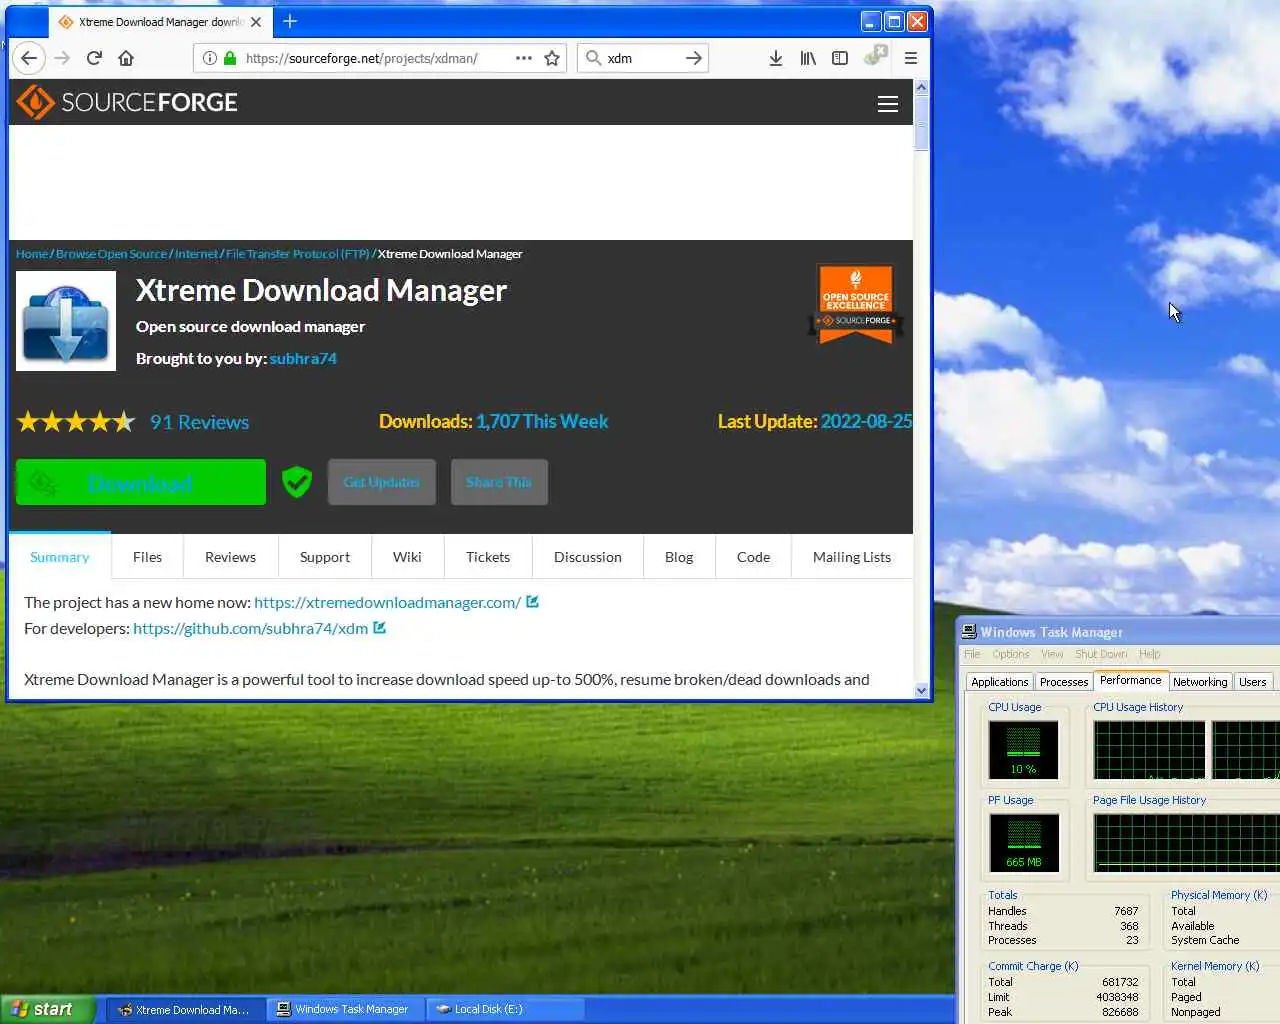Click the search go arrow
The image size is (1280, 1024).
tap(693, 58)
